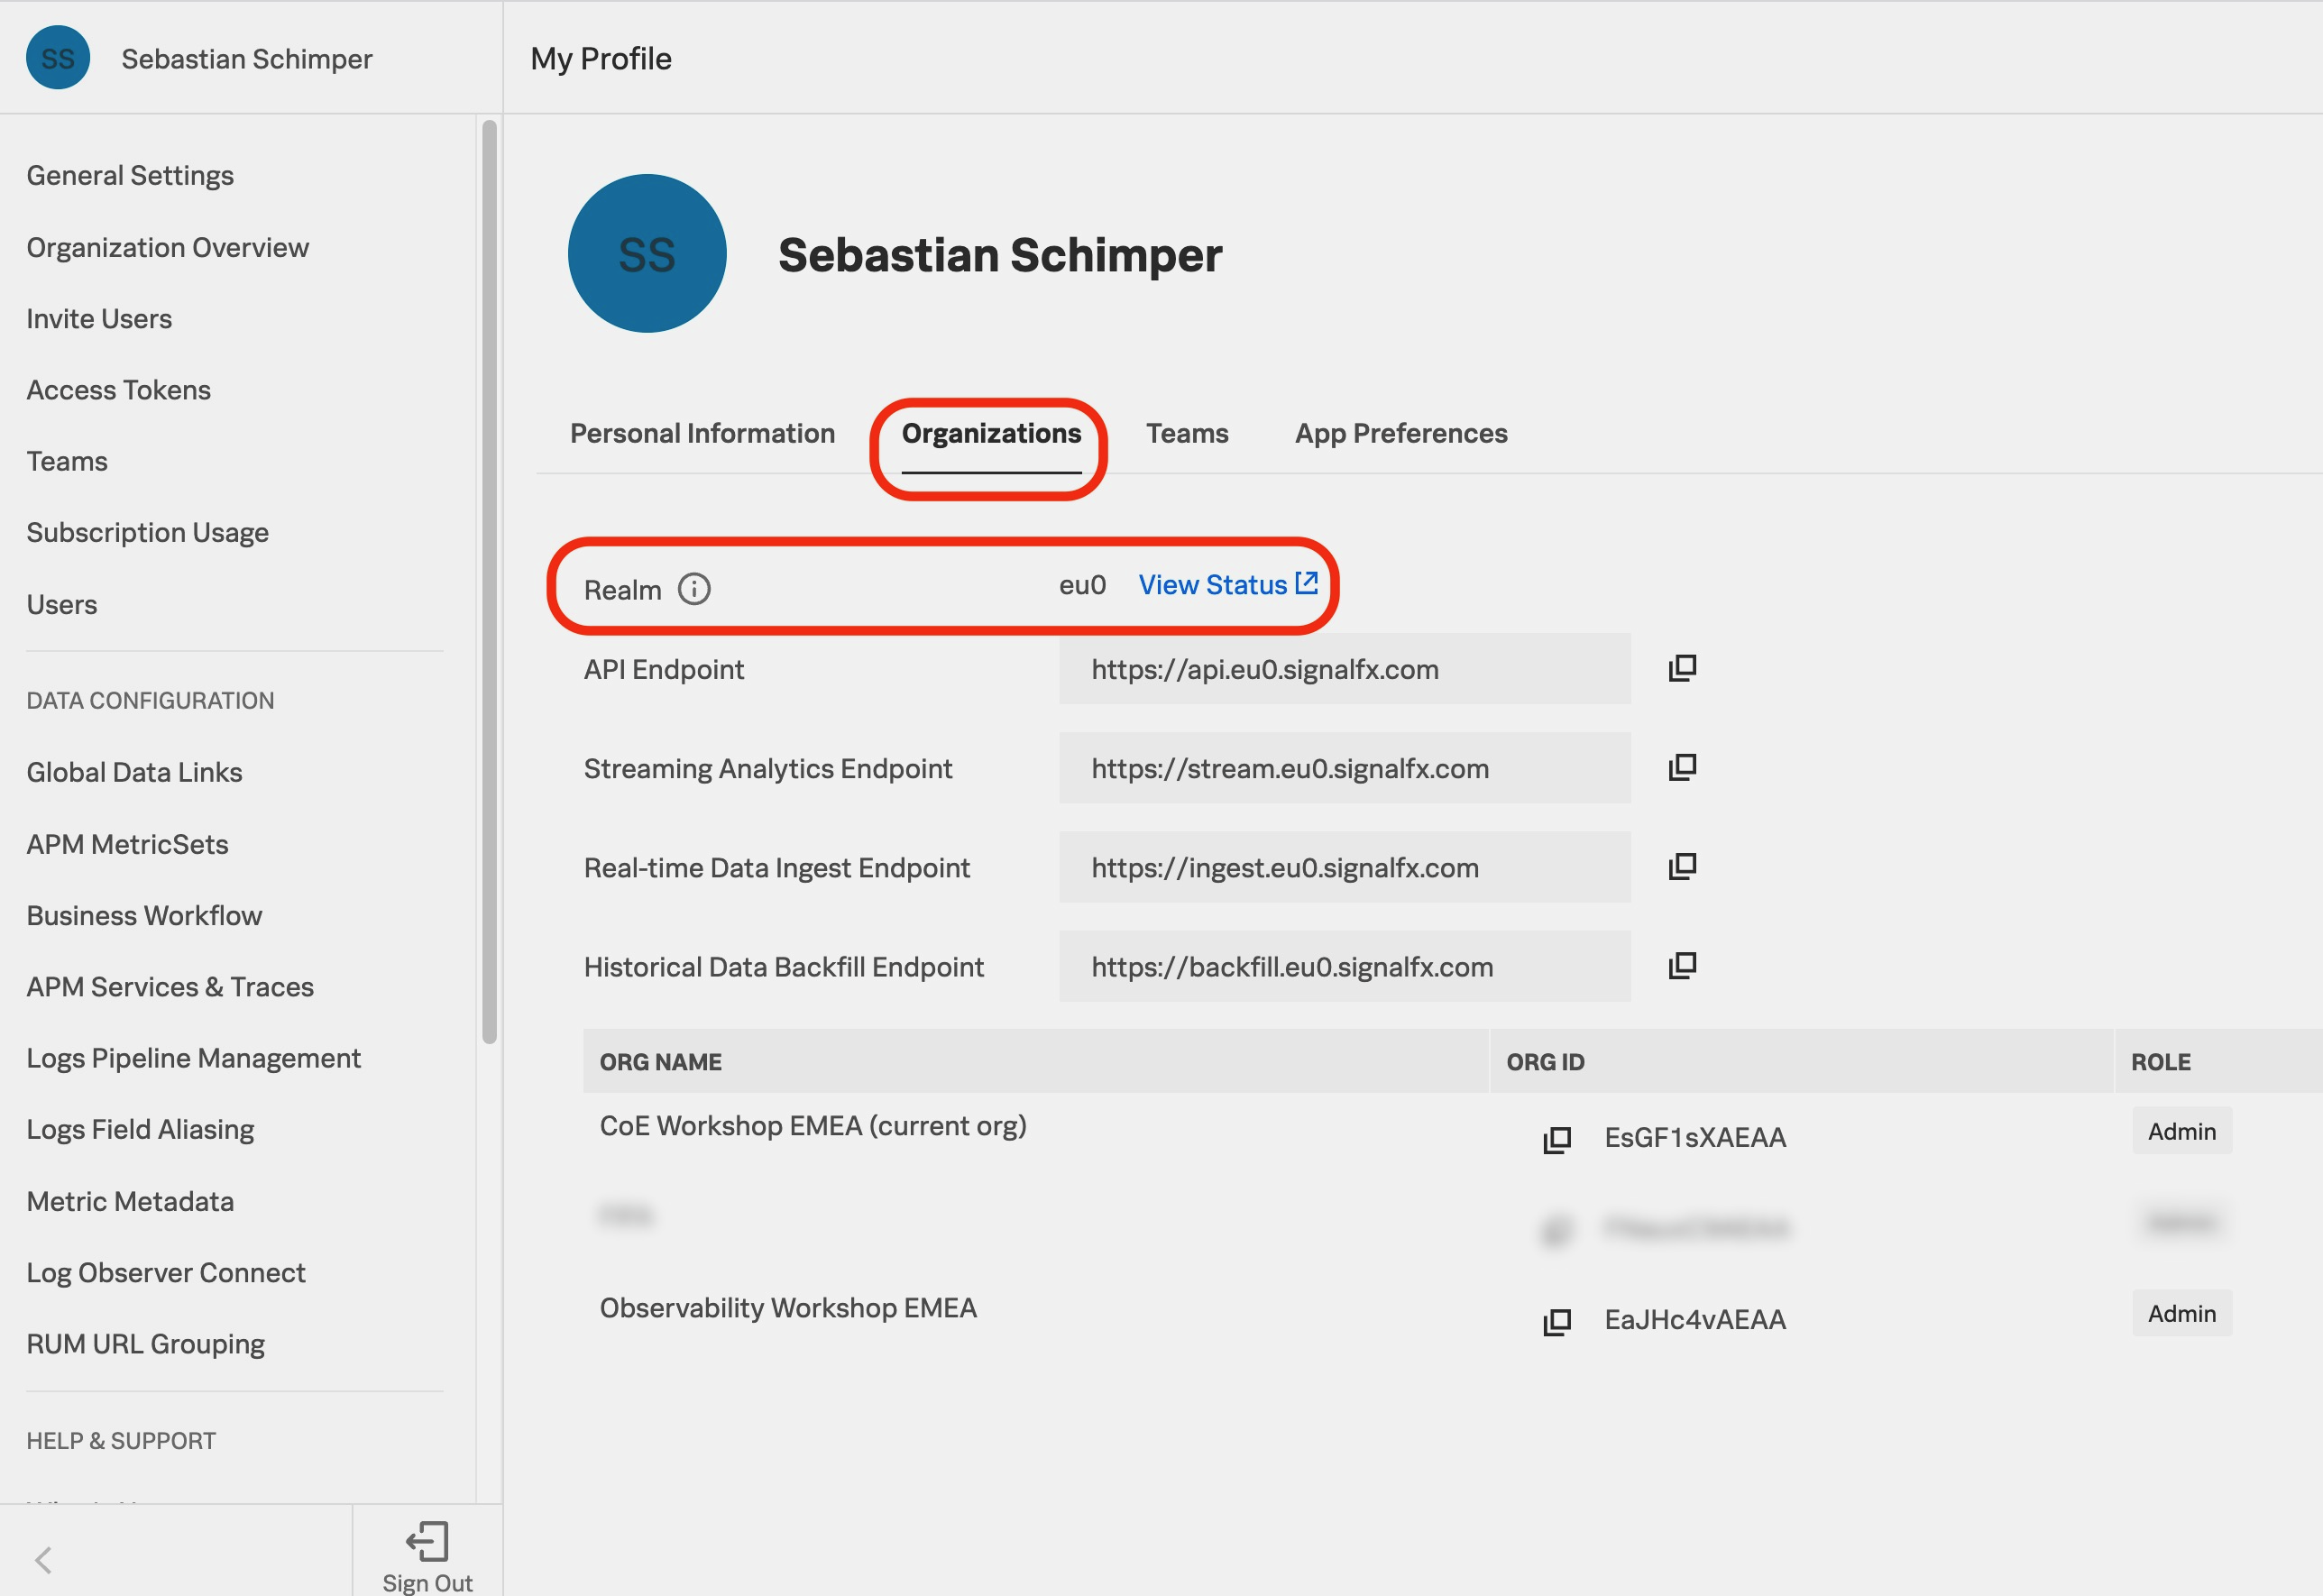The width and height of the screenshot is (2323, 1596).
Task: Copy the Real-time Data Ingest Endpoint URL
Action: (x=1682, y=866)
